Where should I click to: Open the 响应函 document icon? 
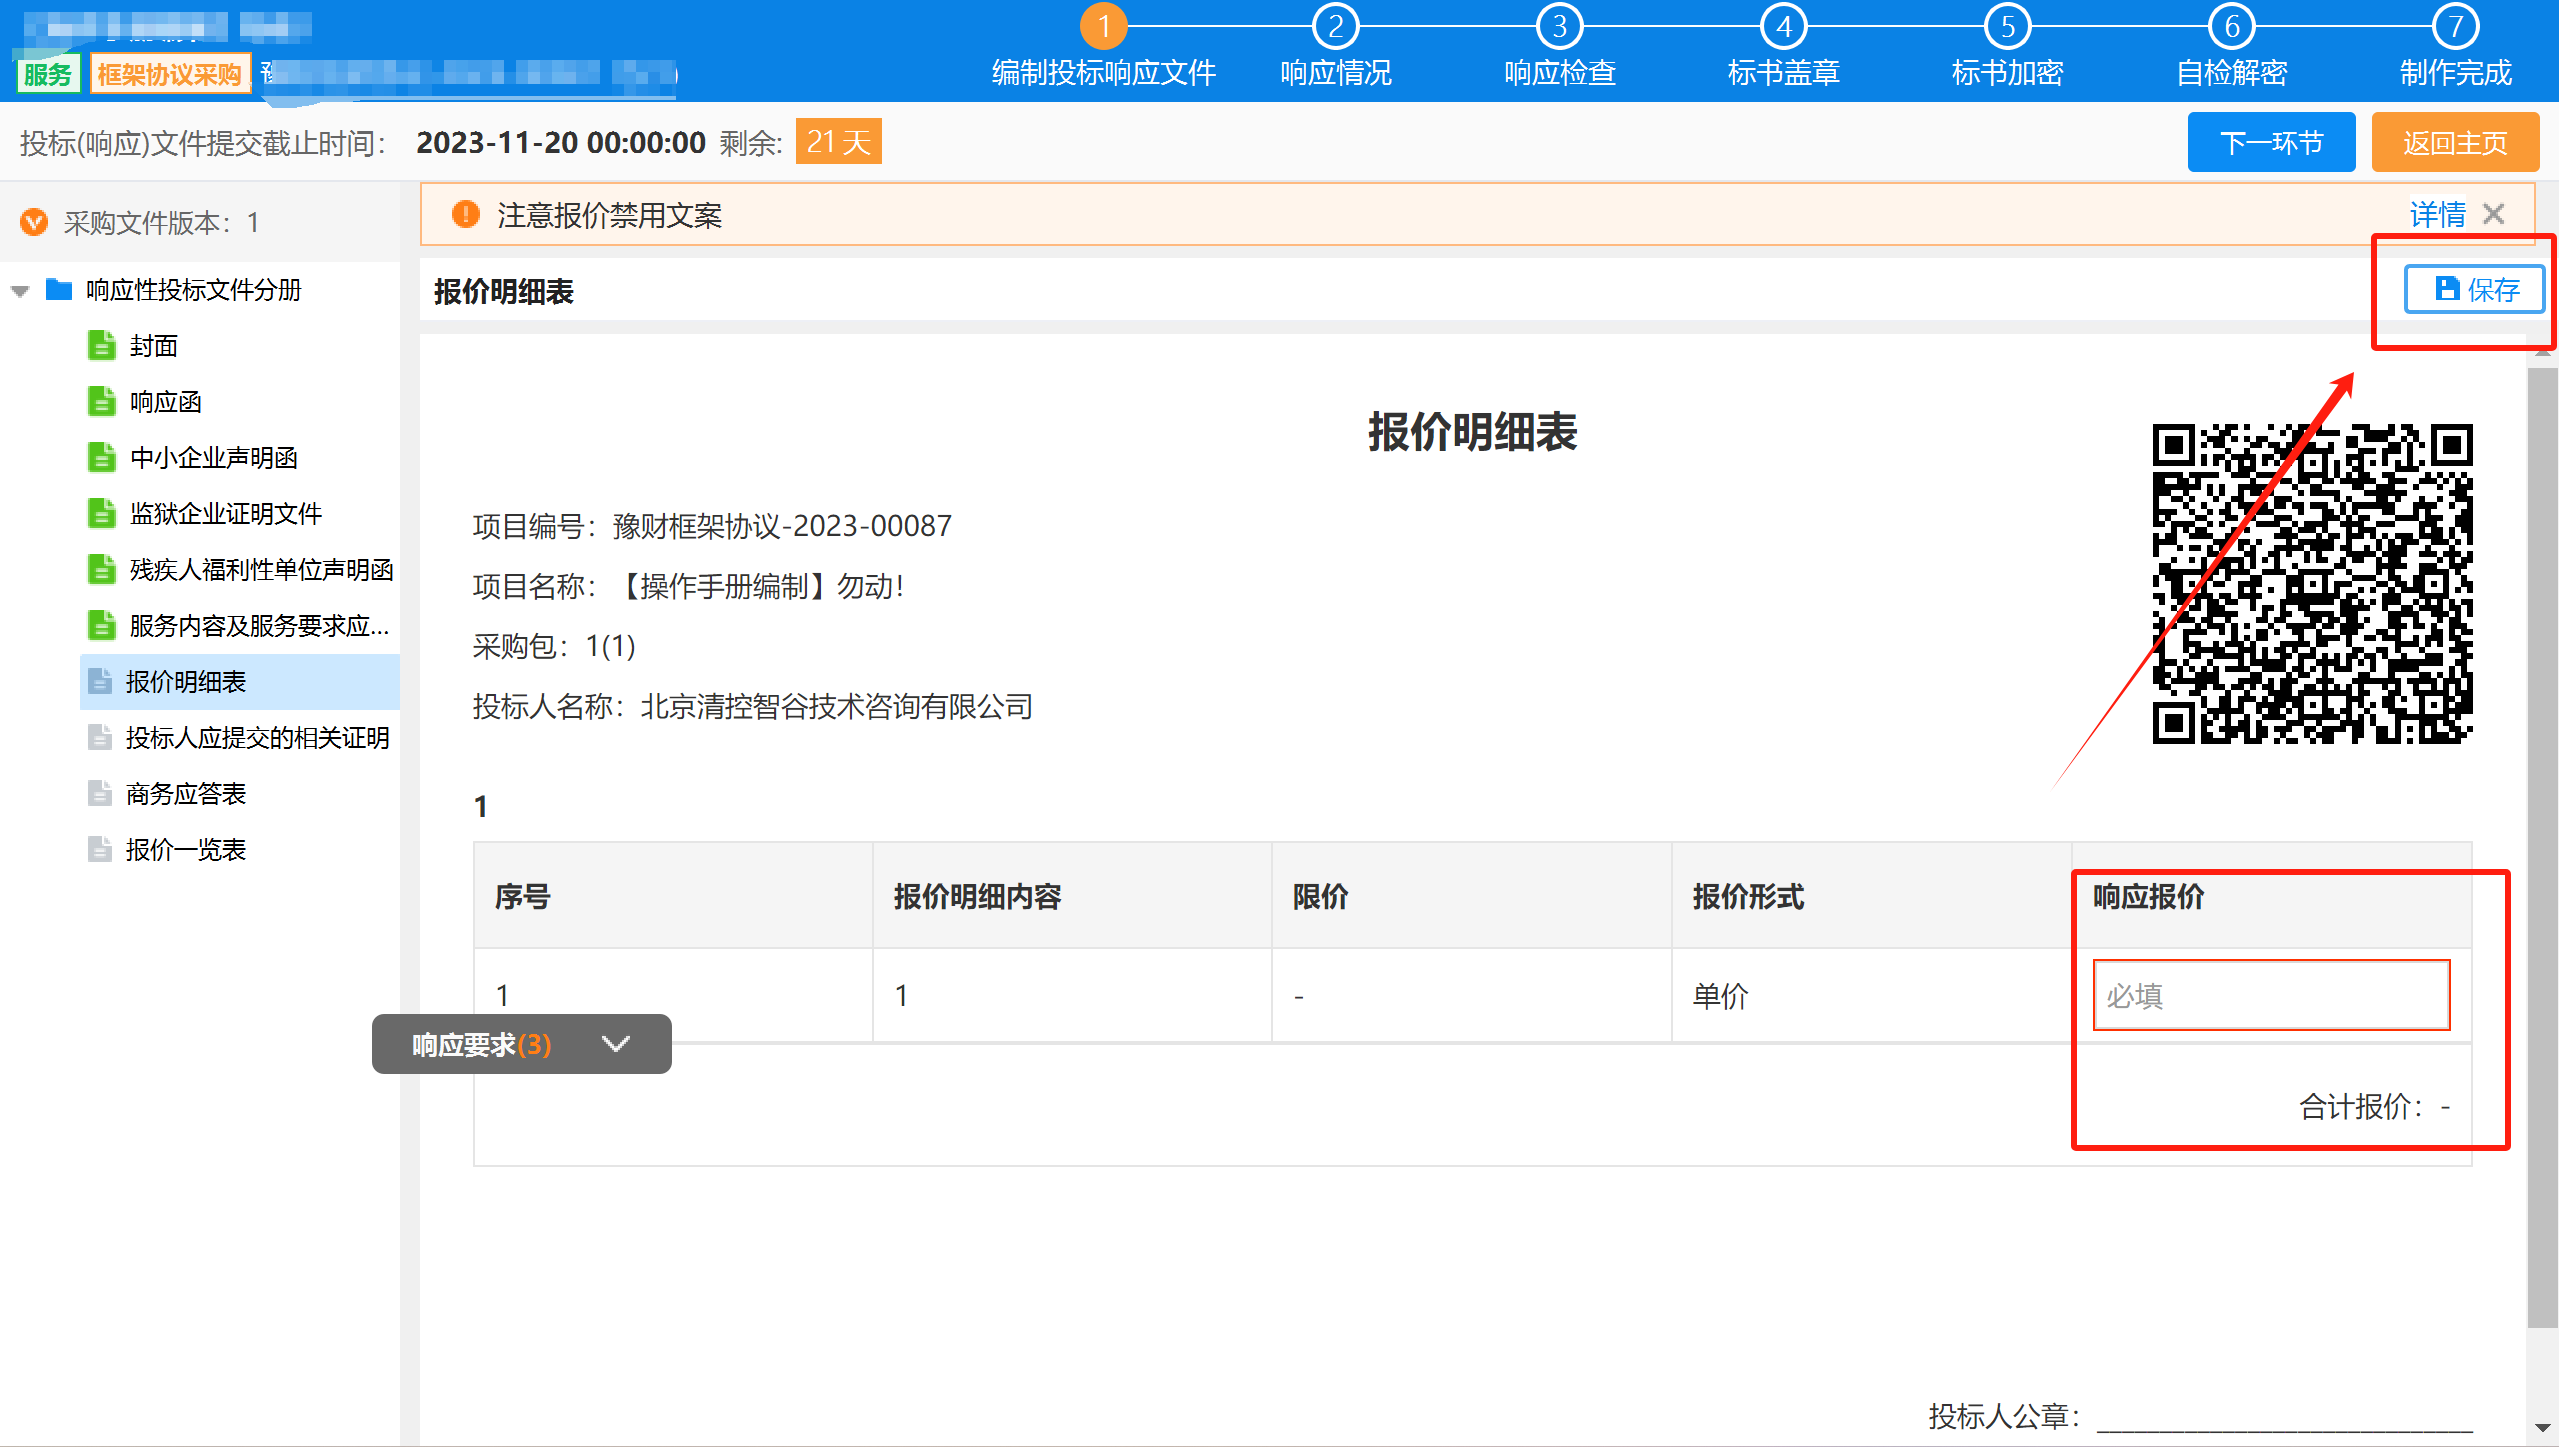click(x=101, y=401)
